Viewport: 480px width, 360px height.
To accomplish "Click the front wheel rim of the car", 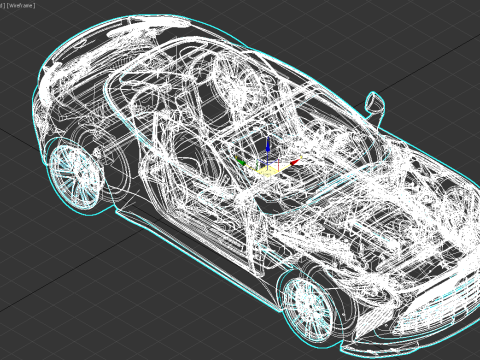I will tap(307, 309).
